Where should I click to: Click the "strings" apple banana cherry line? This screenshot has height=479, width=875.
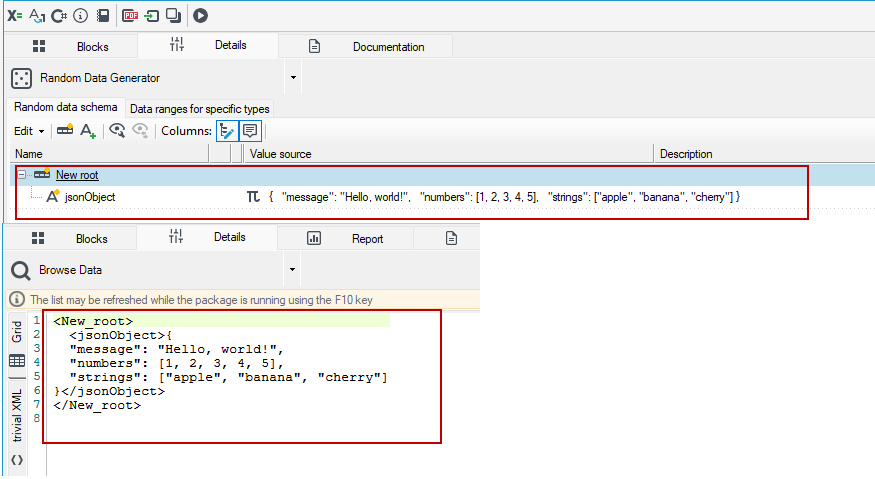point(228,377)
